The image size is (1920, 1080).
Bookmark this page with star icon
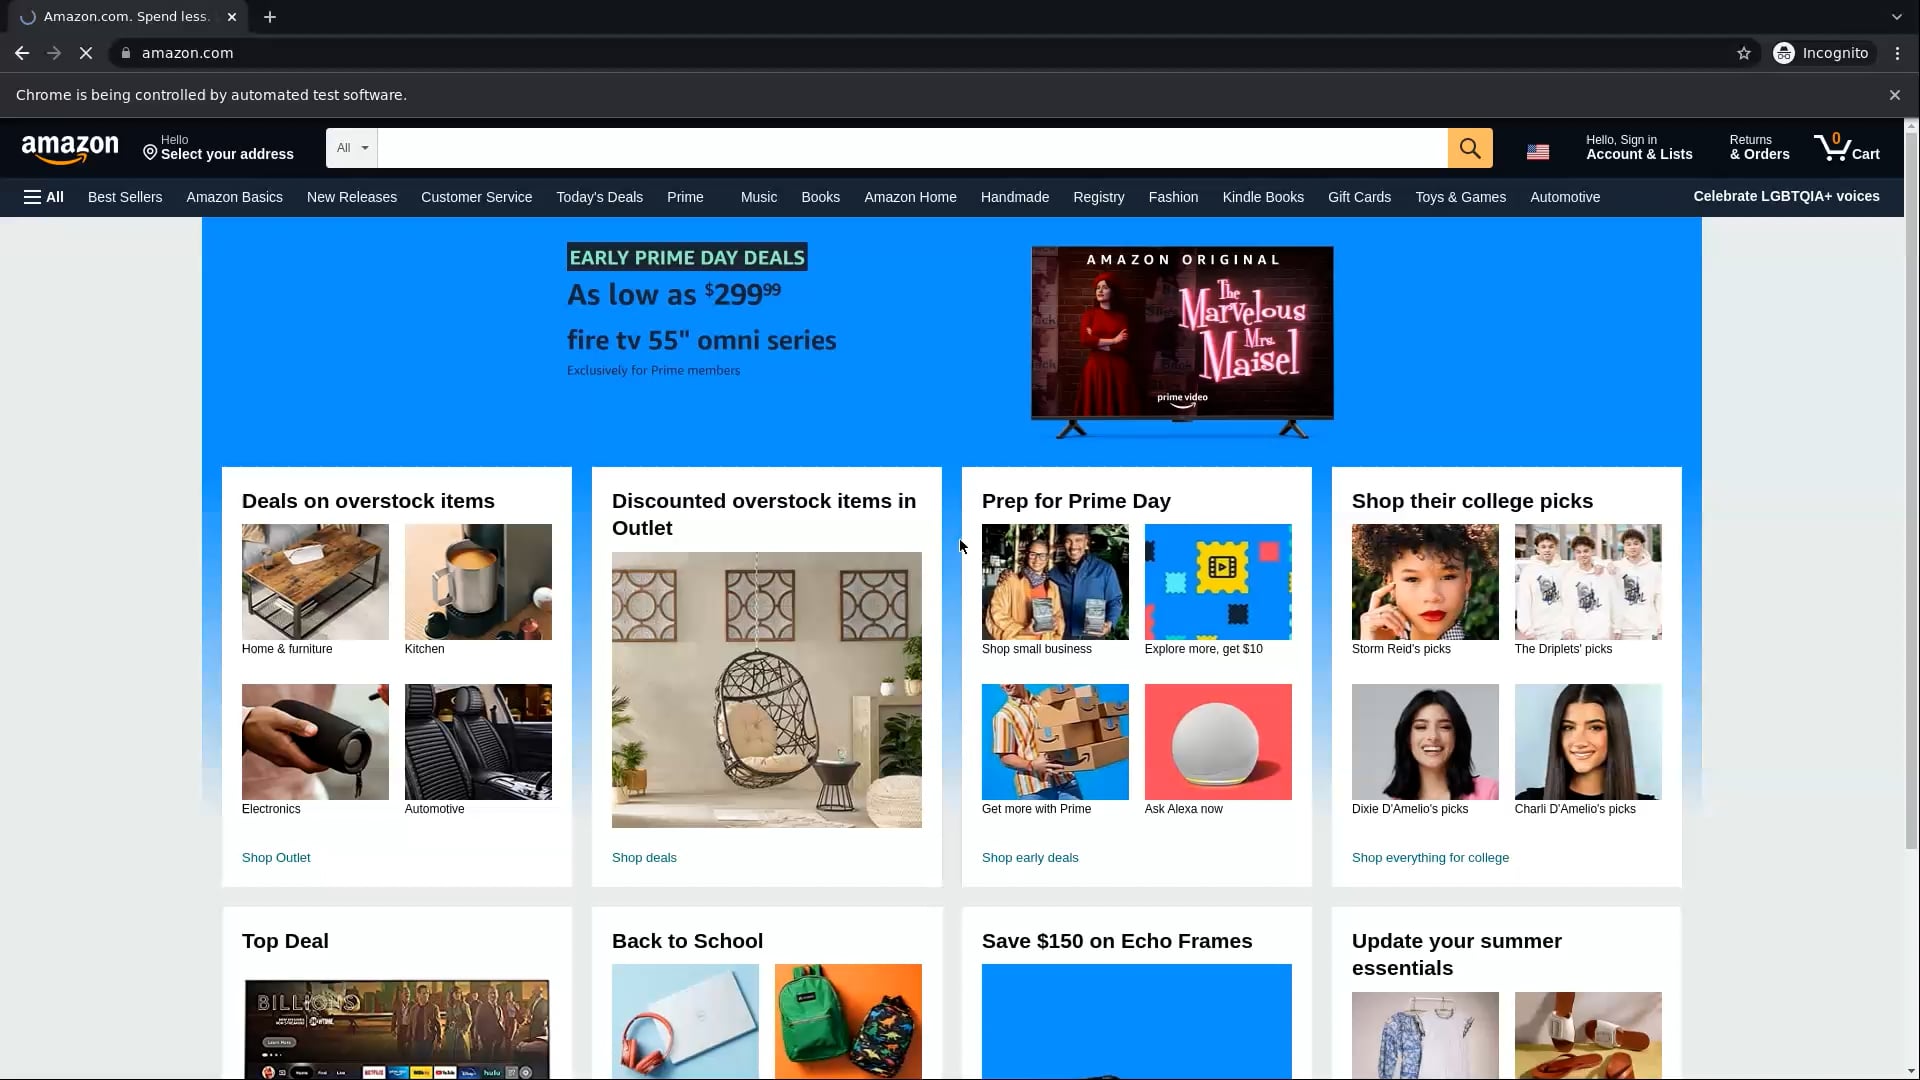pos(1744,53)
